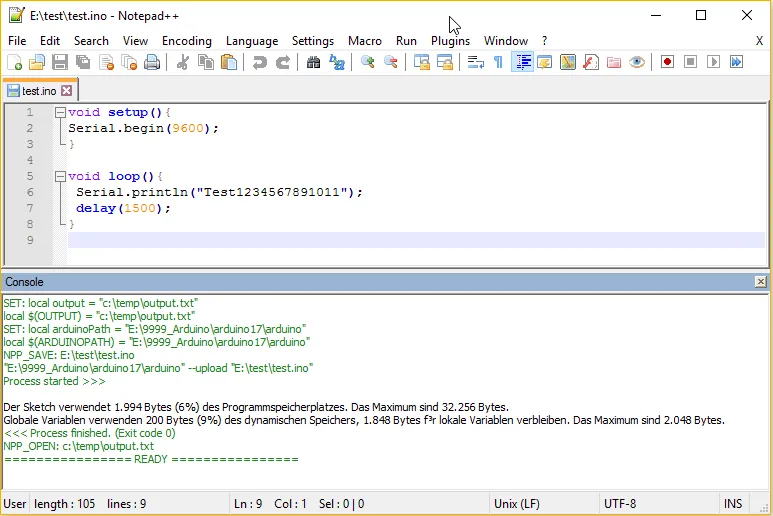Click the Play macro icon
The width and height of the screenshot is (773, 516).
(x=713, y=63)
